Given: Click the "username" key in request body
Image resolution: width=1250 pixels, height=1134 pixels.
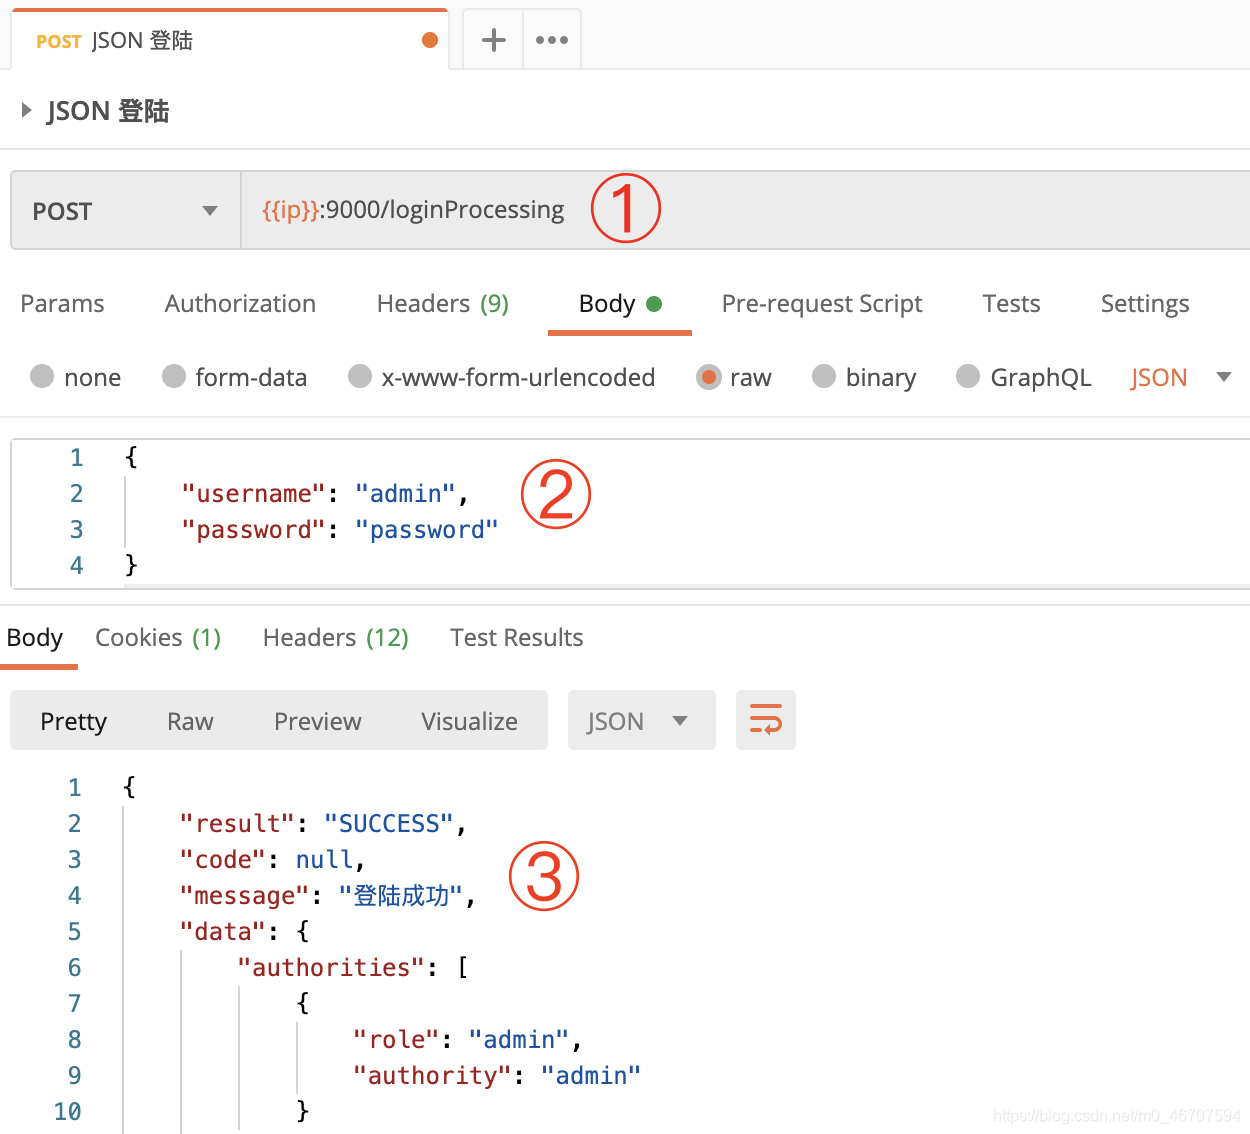Looking at the screenshot, I should click(x=254, y=494).
